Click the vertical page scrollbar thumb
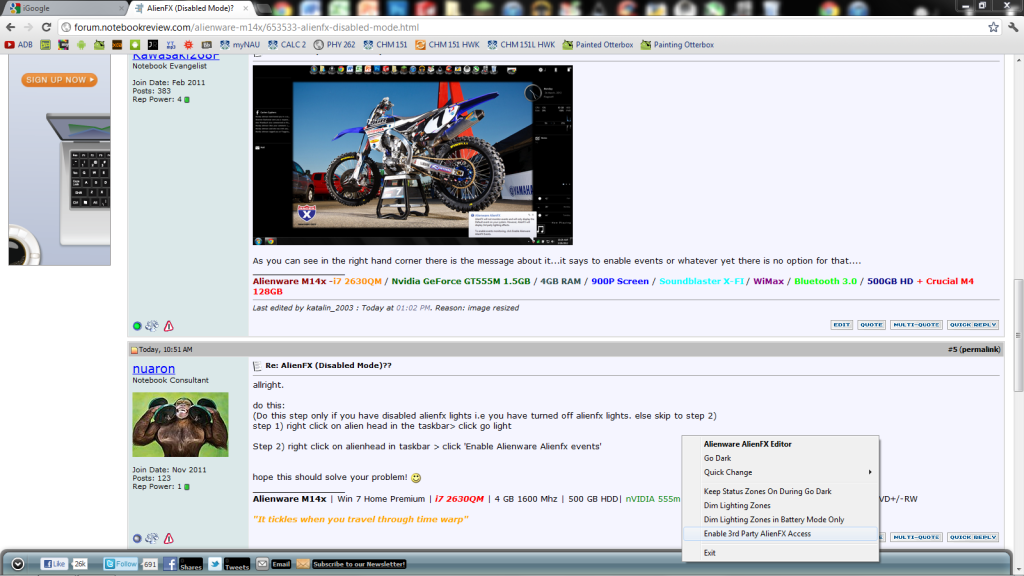This screenshot has height=576, width=1024. (x=1018, y=335)
